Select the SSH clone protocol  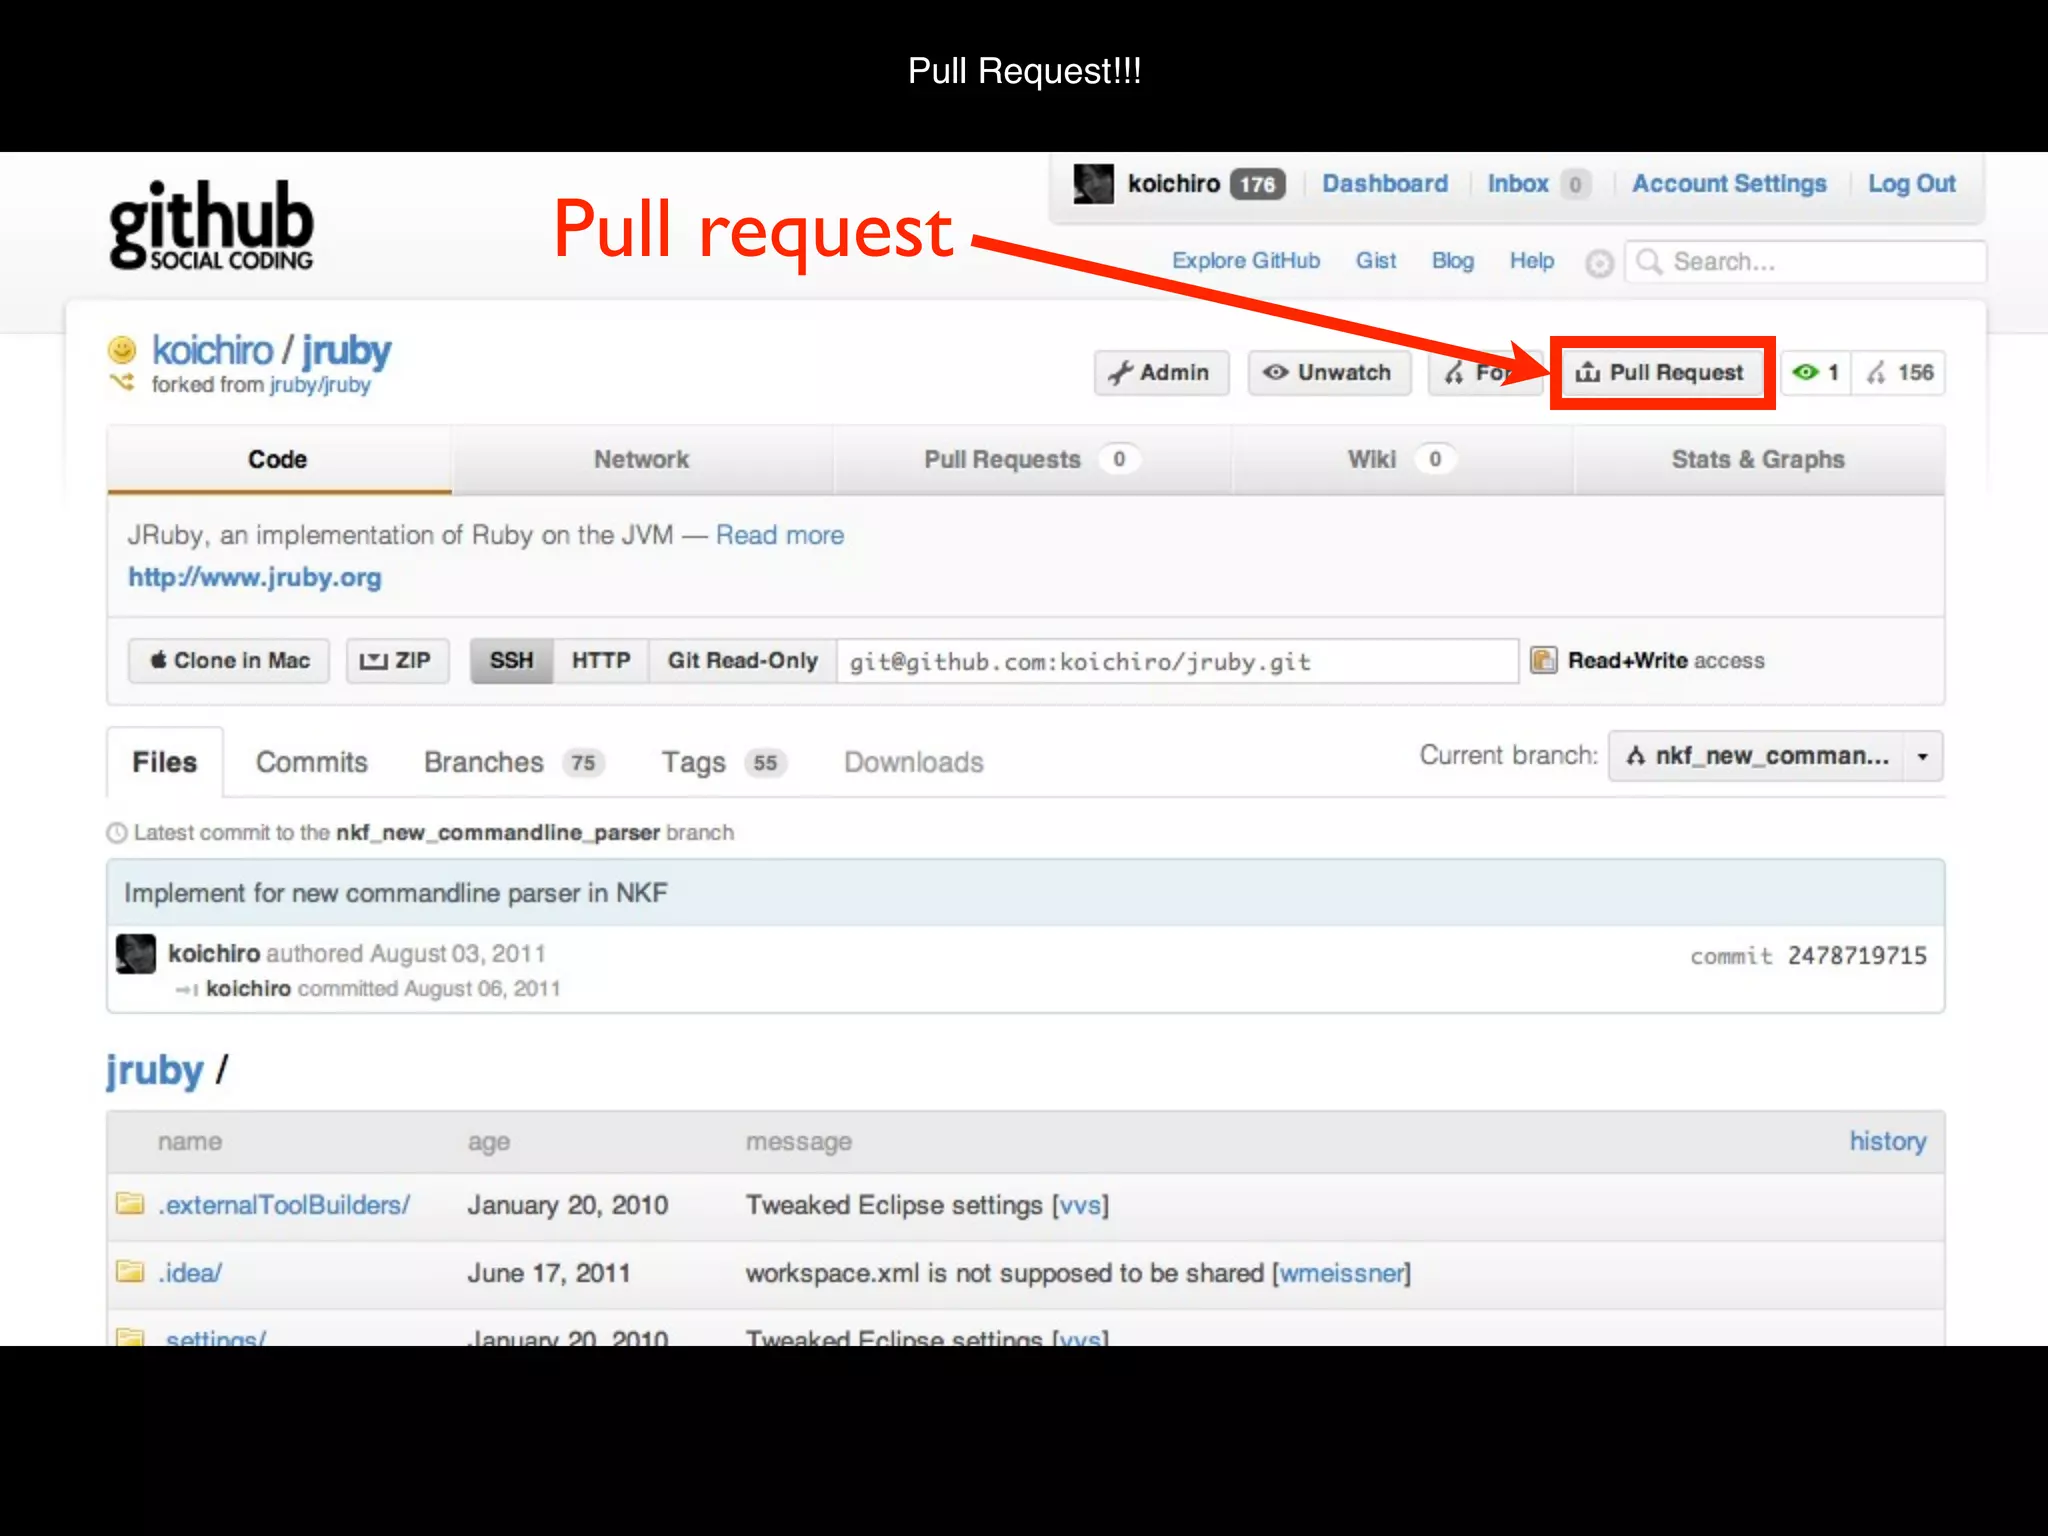(511, 661)
